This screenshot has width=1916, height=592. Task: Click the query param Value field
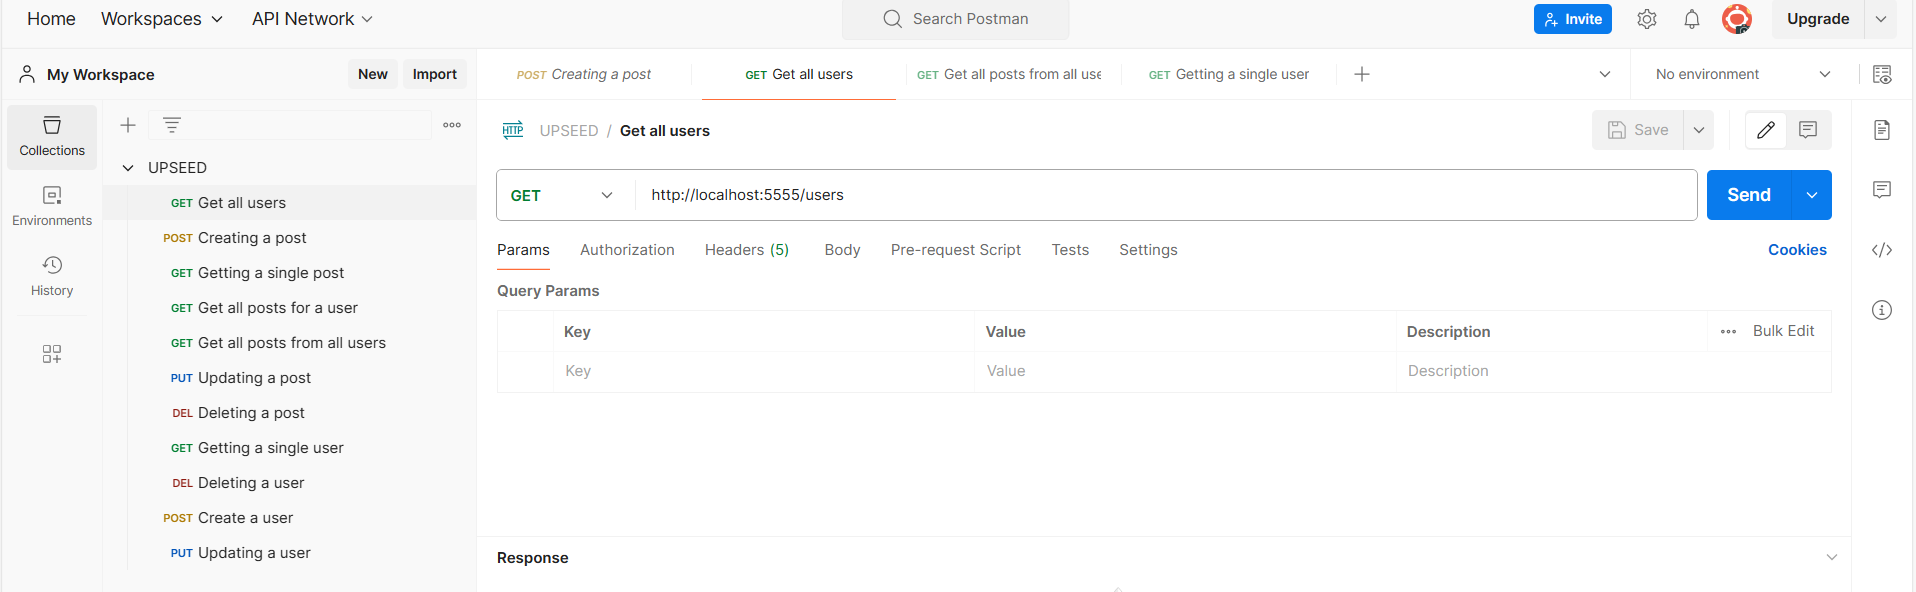point(1185,371)
